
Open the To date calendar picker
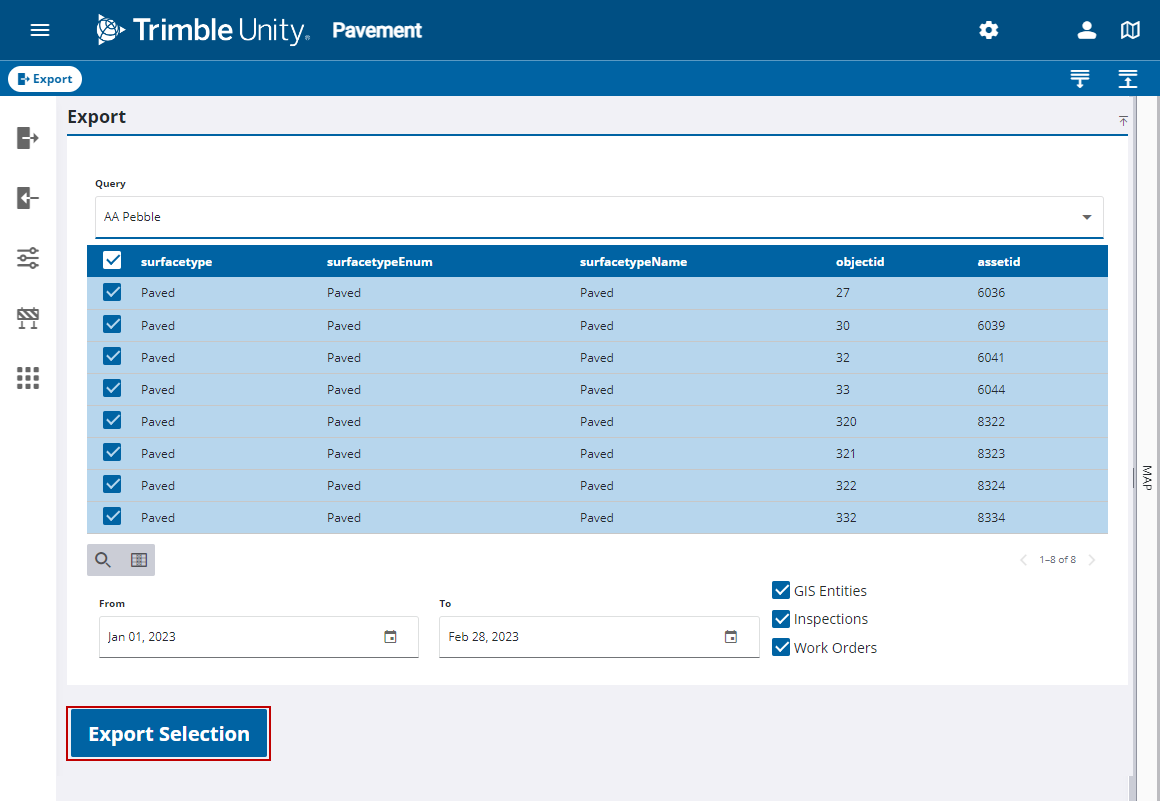point(731,637)
